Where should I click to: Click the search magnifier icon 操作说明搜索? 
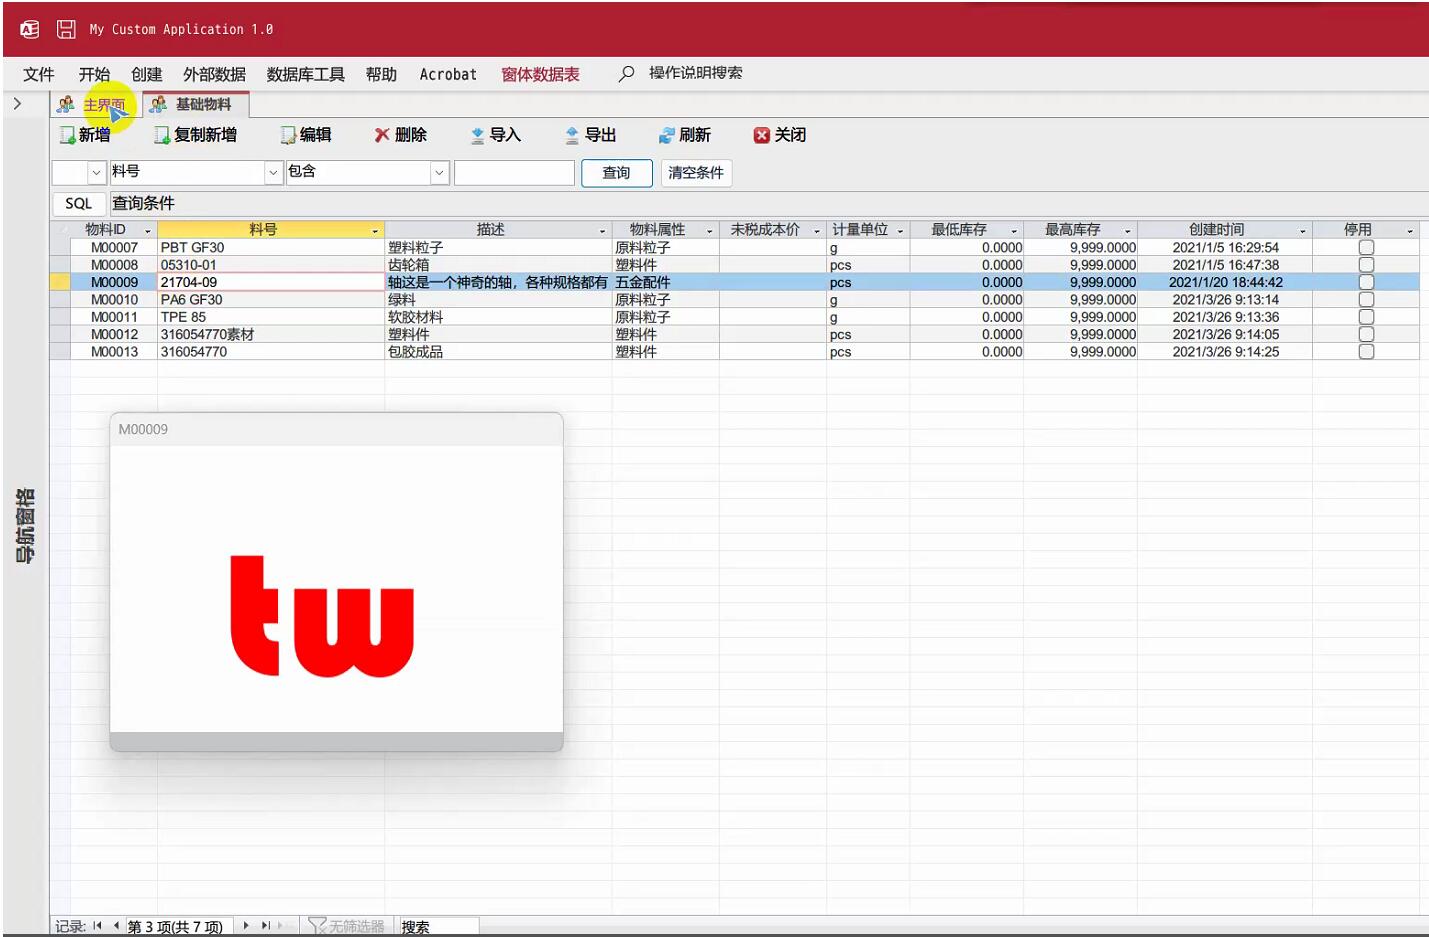(x=626, y=74)
